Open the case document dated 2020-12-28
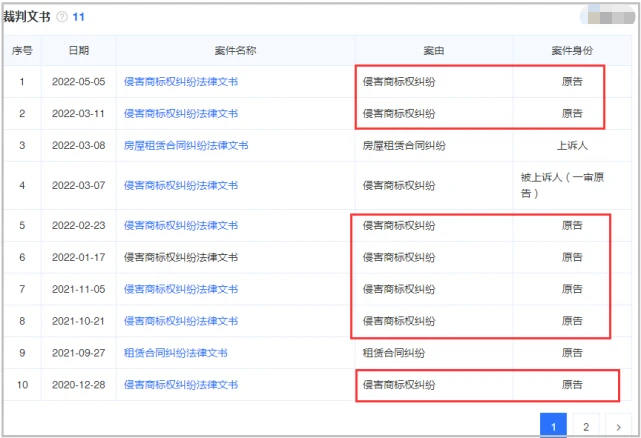The image size is (641, 438). 180,384
